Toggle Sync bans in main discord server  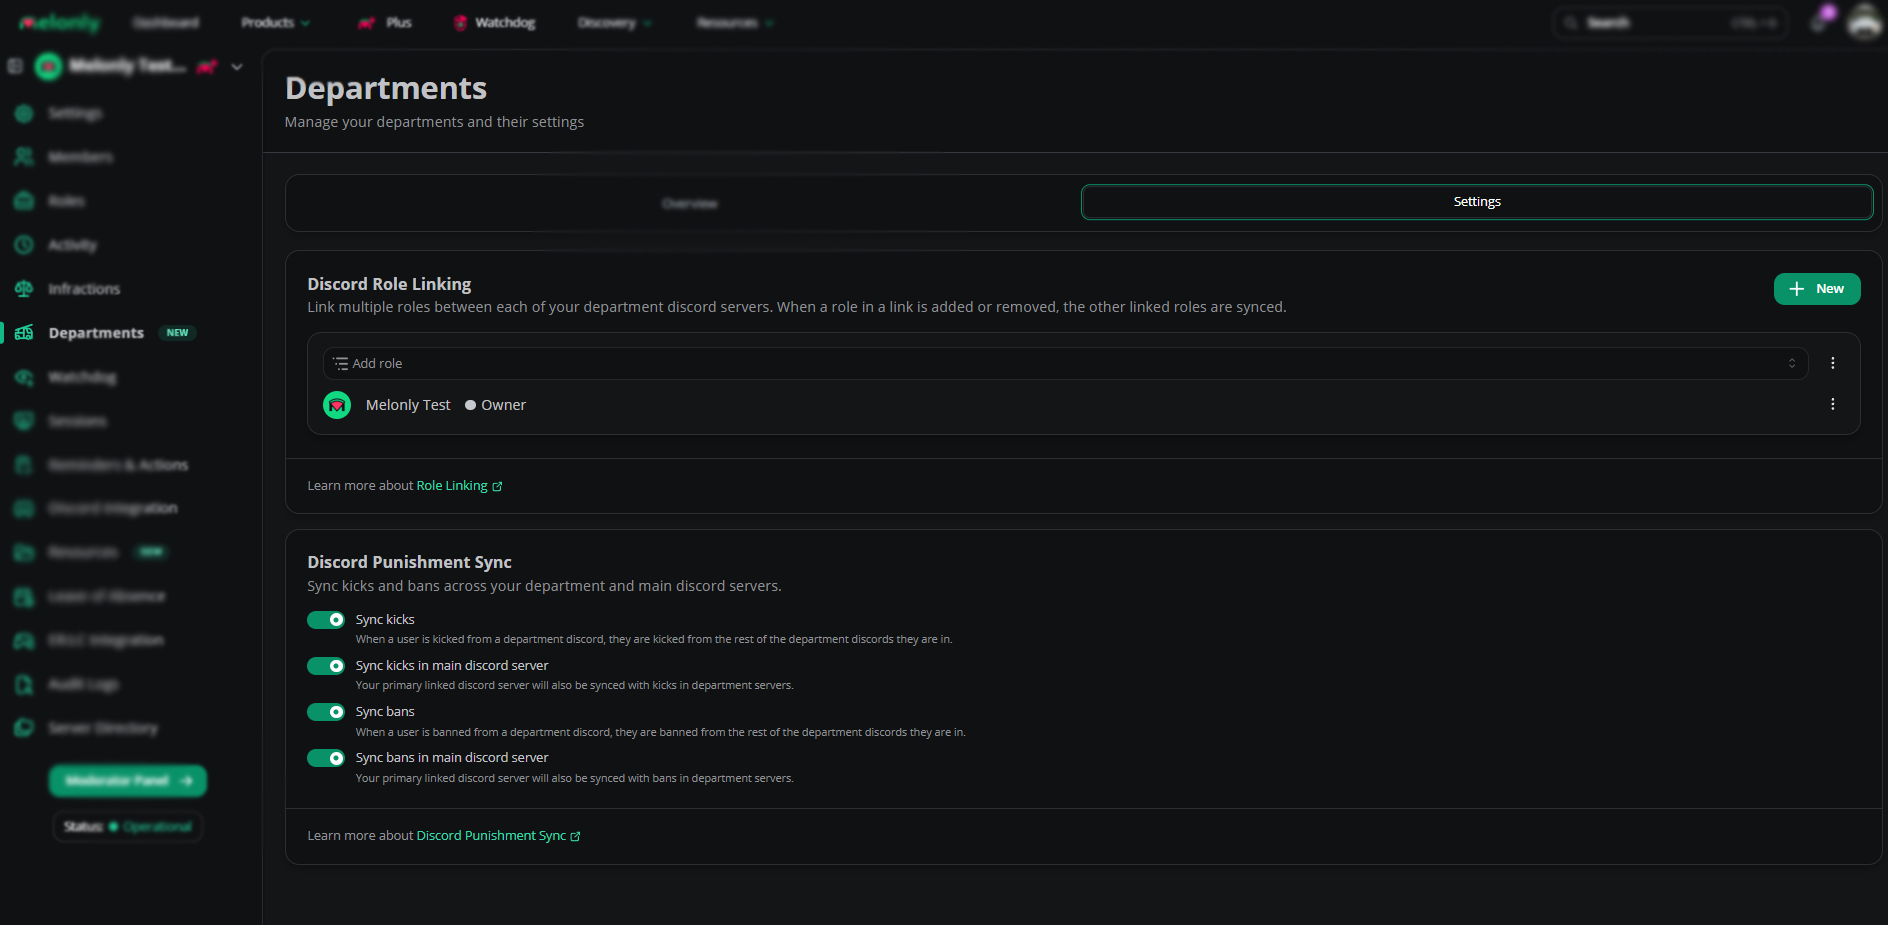[326, 758]
